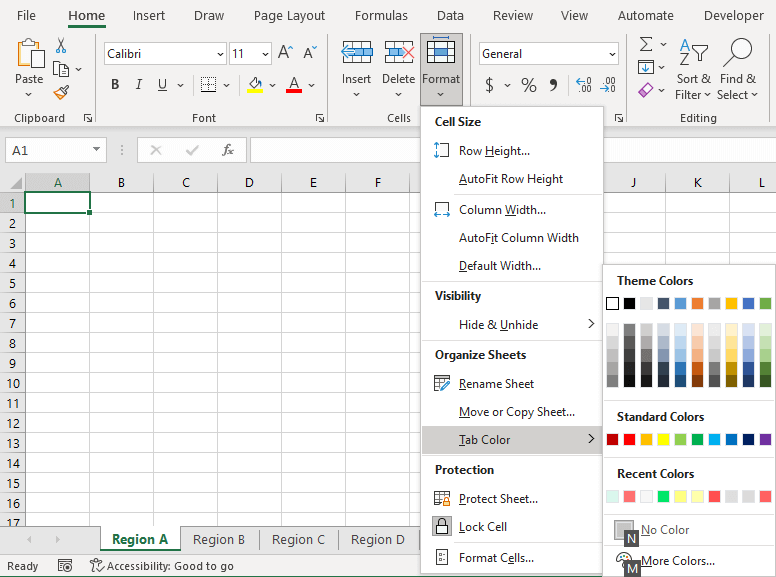Select row 5 header
The width and height of the screenshot is (776, 577).
(12, 284)
